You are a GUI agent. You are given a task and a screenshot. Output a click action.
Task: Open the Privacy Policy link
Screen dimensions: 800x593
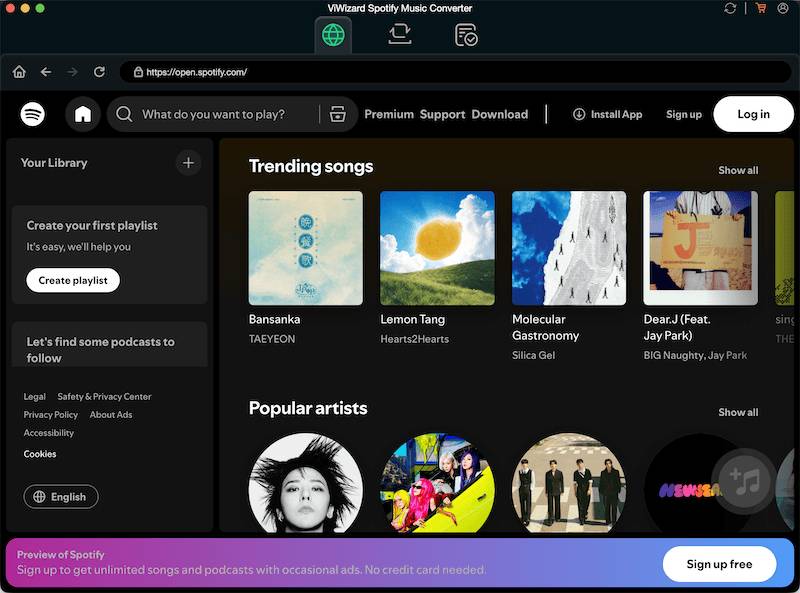(51, 414)
